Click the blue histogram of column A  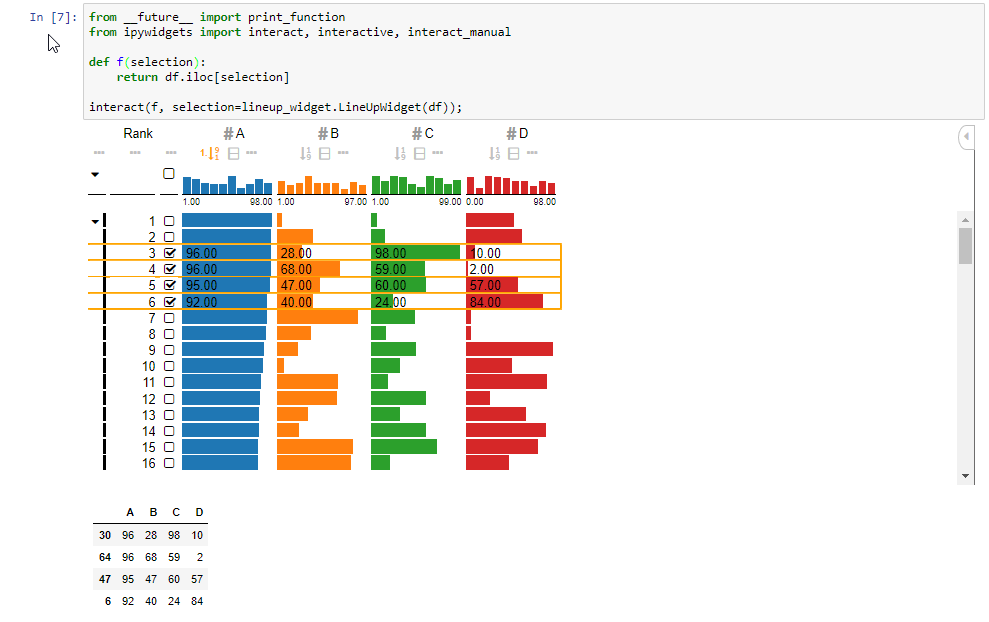227,185
